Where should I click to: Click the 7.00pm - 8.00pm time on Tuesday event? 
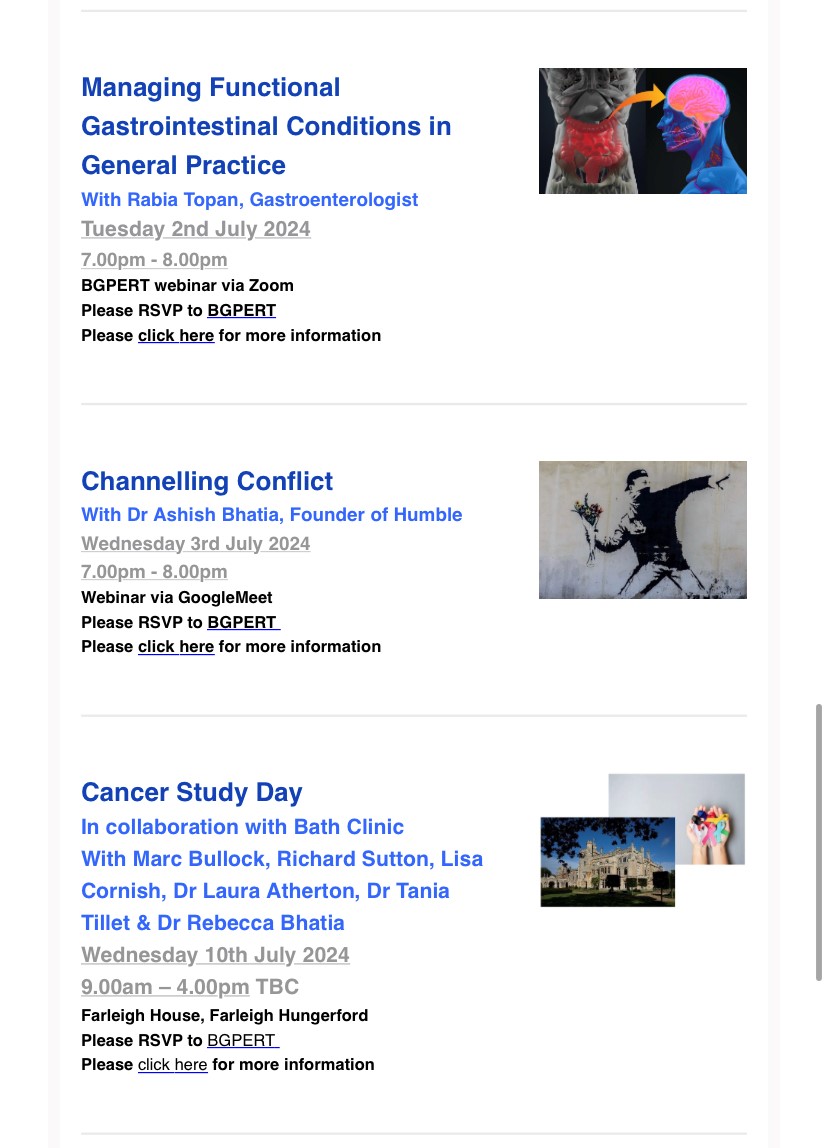pyautogui.click(x=154, y=260)
